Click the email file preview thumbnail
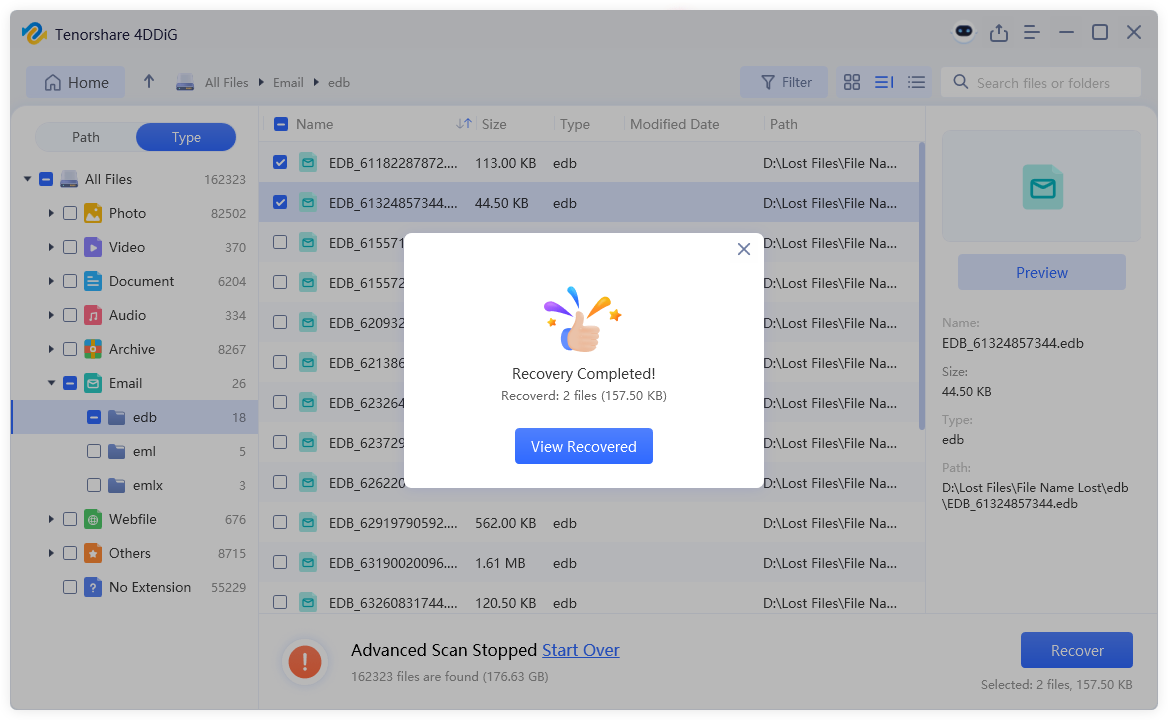 point(1041,186)
